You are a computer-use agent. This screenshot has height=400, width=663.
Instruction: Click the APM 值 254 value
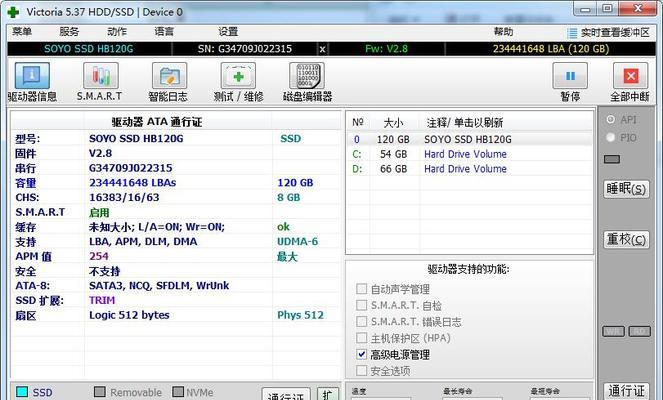pos(99,256)
